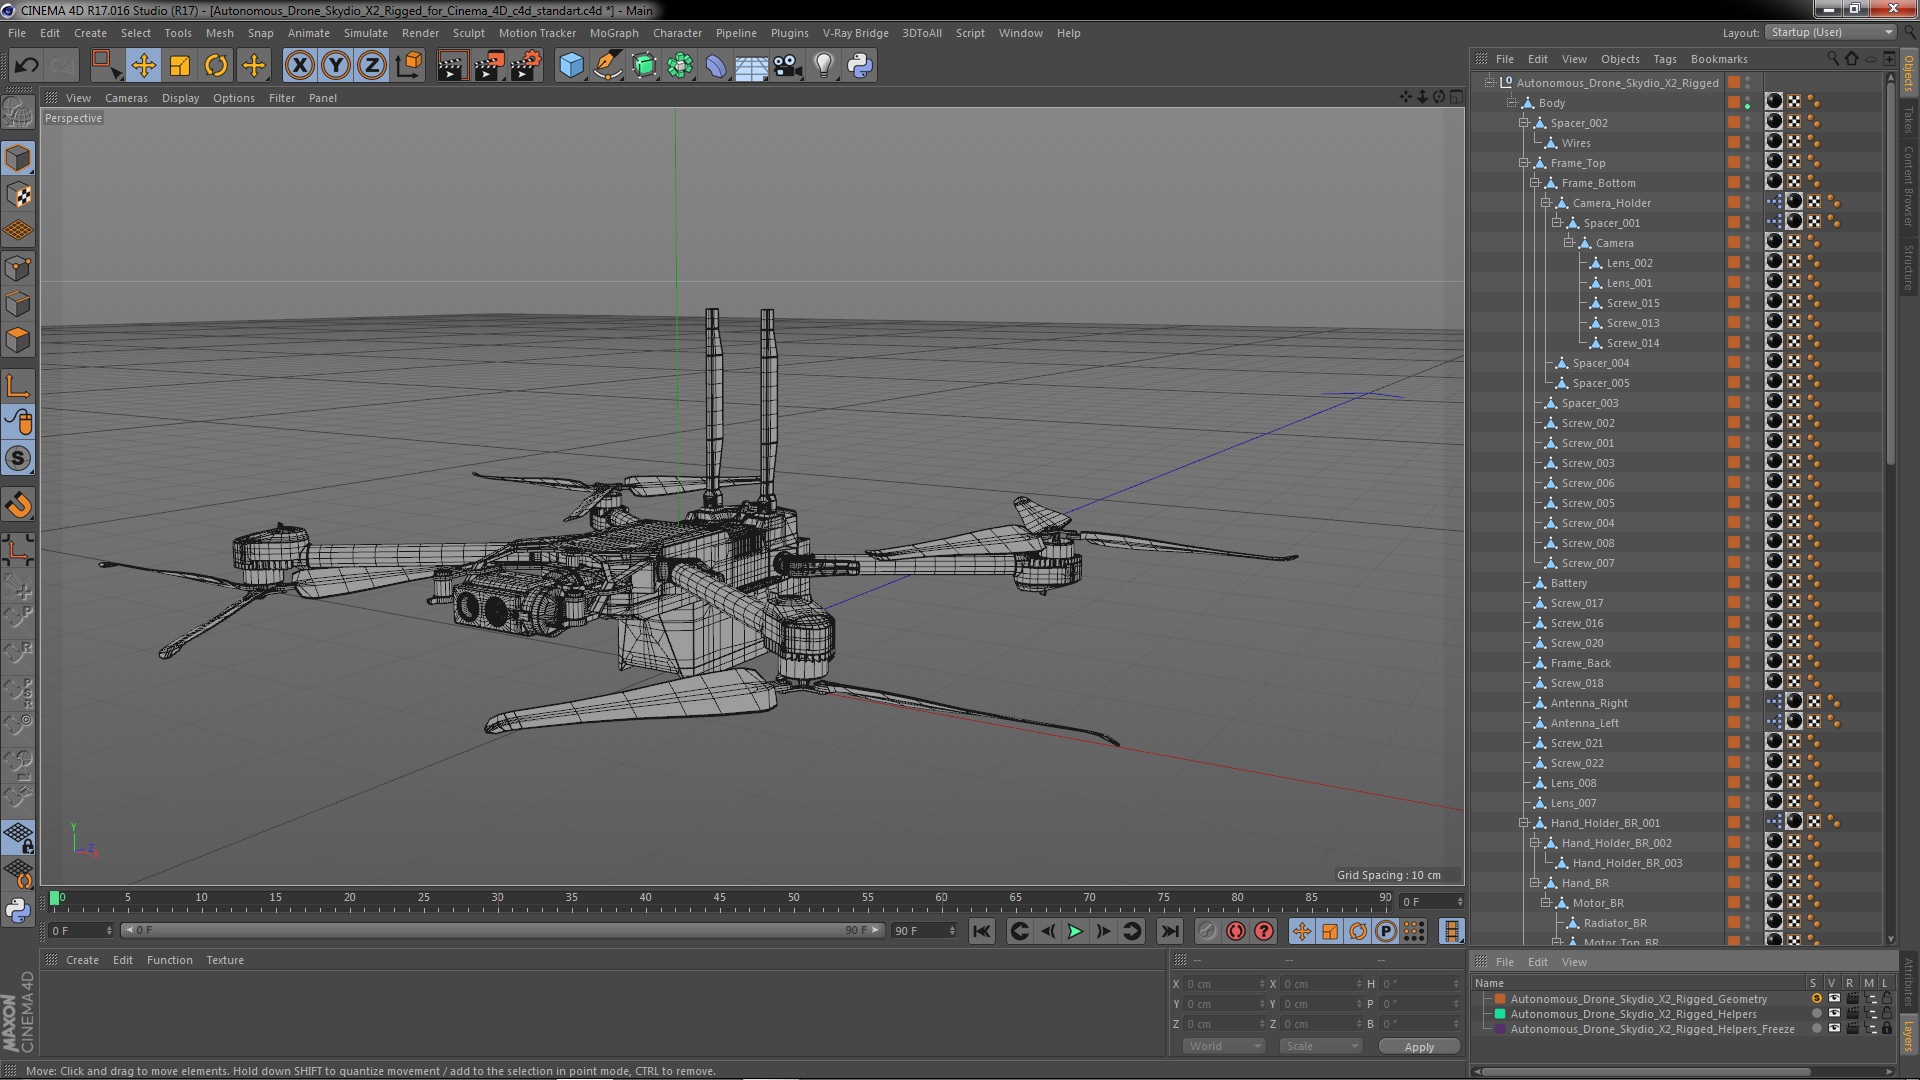Open Edit Render Settings icon
Image resolution: width=1920 pixels, height=1080 pixels.
pyautogui.click(x=526, y=66)
